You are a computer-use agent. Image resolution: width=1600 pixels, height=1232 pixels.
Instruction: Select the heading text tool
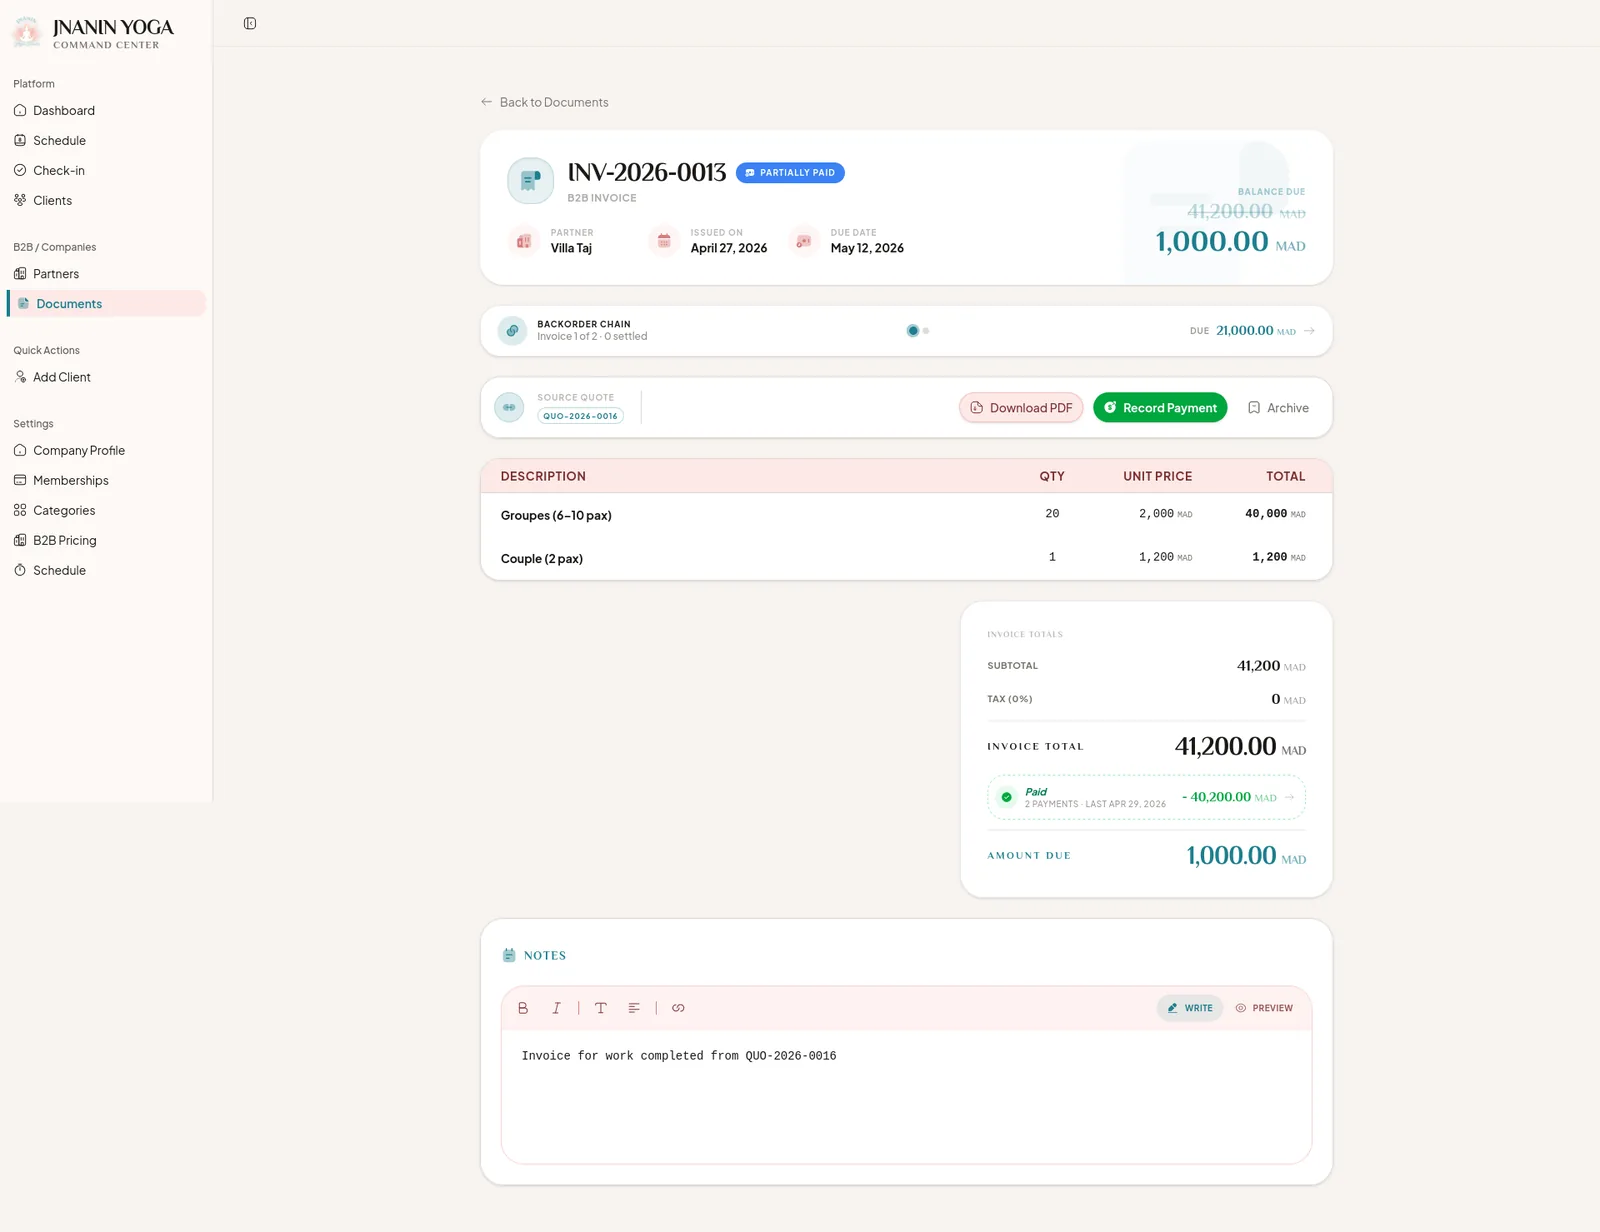[x=601, y=1008]
